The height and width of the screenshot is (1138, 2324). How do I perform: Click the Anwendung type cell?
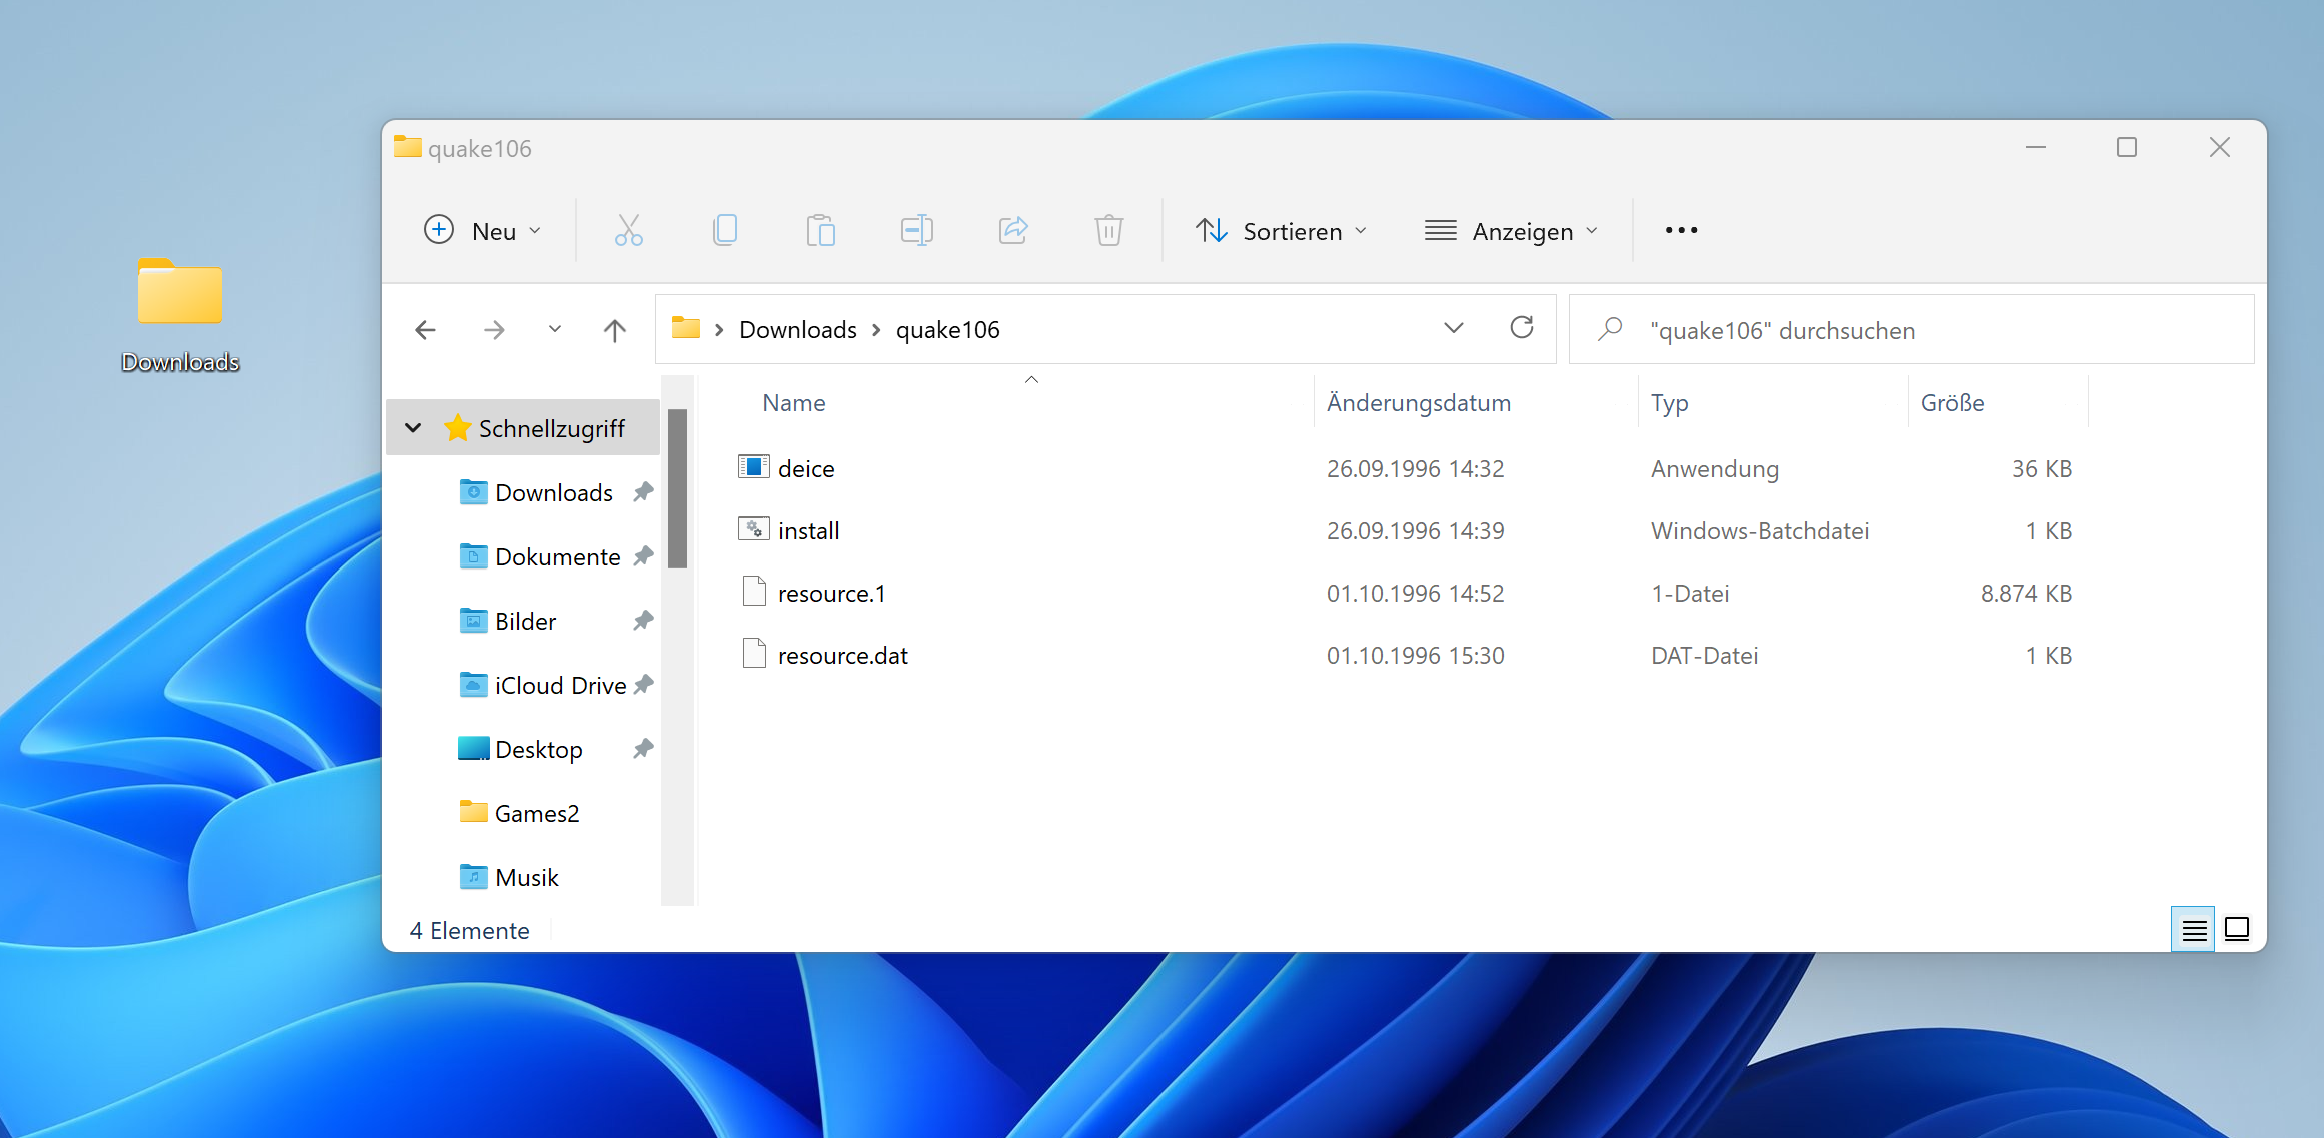[1715, 468]
